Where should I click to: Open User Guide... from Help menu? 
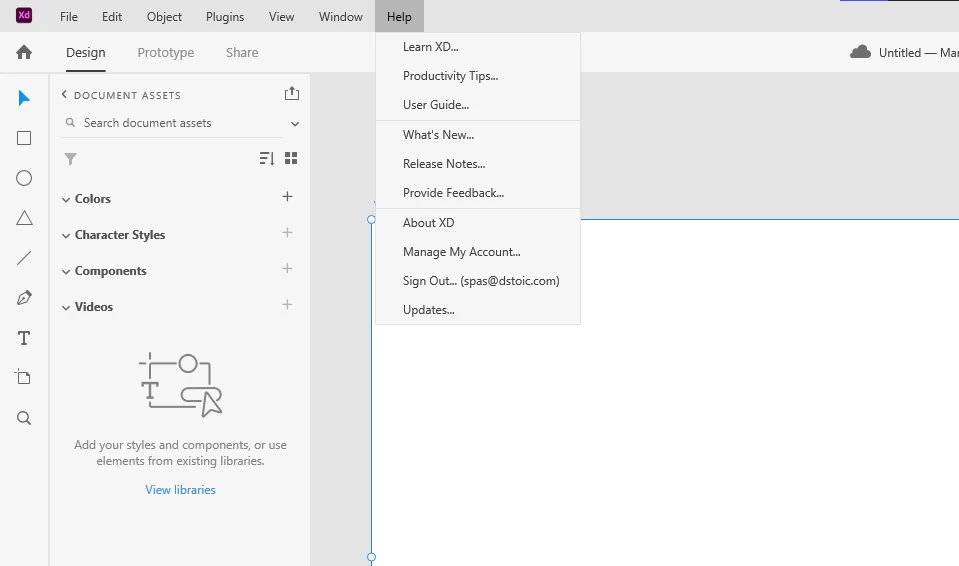(x=478, y=105)
